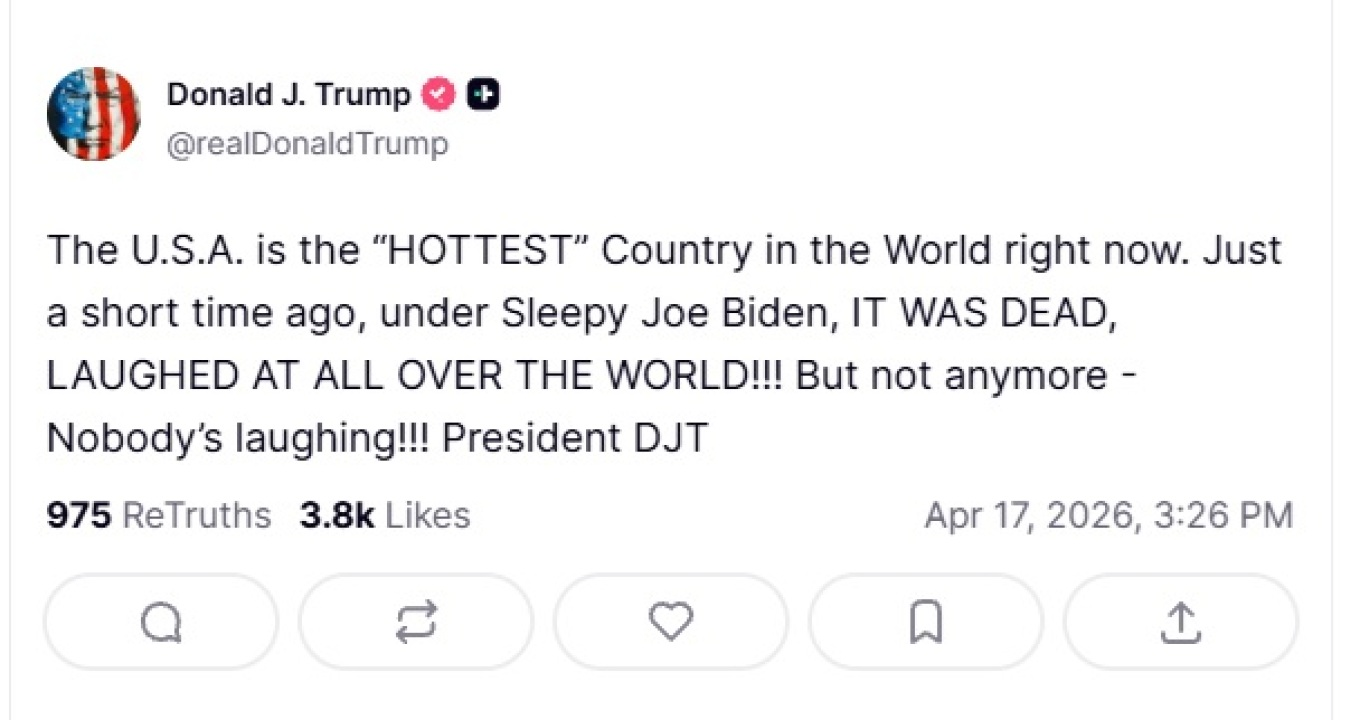Bookmark this post

point(925,622)
